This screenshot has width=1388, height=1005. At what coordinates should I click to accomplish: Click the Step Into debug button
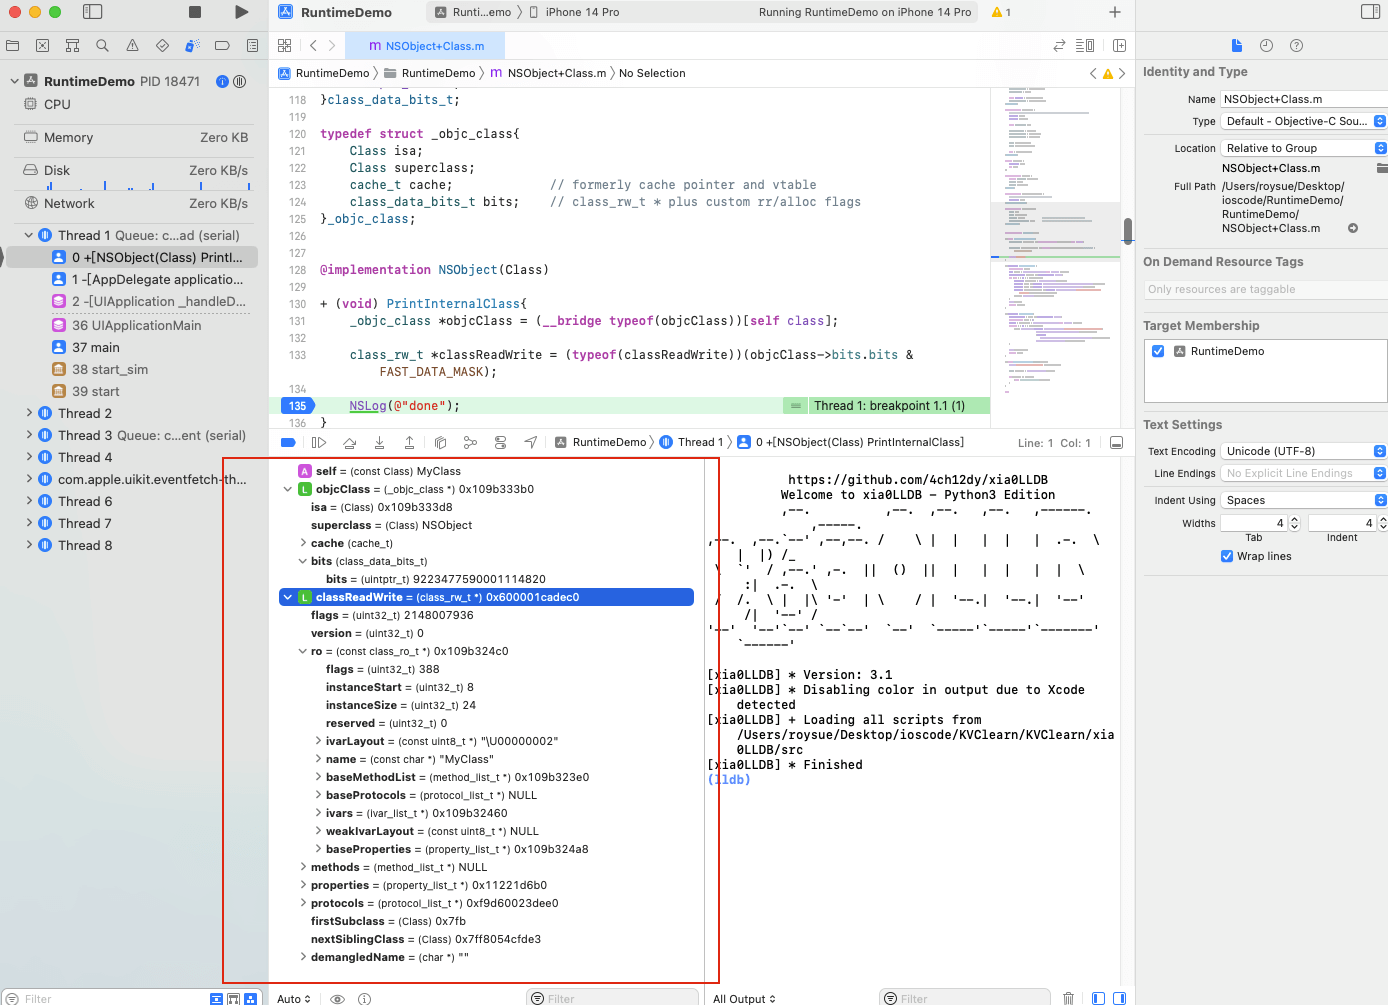(379, 442)
